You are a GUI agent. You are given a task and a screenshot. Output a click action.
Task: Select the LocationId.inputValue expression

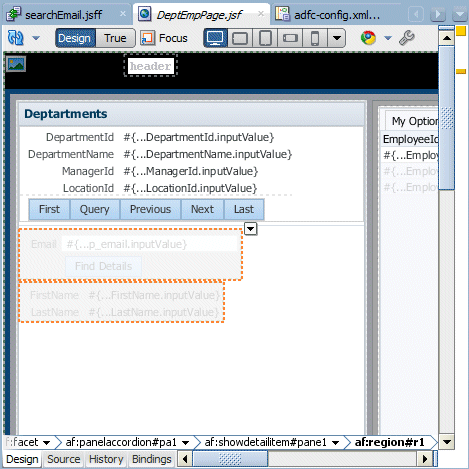tap(190, 188)
